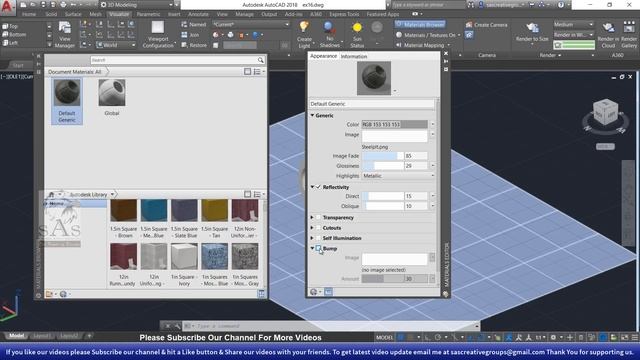Image resolution: width=640 pixels, height=360 pixels.
Task: Click the No Shadows icon
Action: [329, 28]
